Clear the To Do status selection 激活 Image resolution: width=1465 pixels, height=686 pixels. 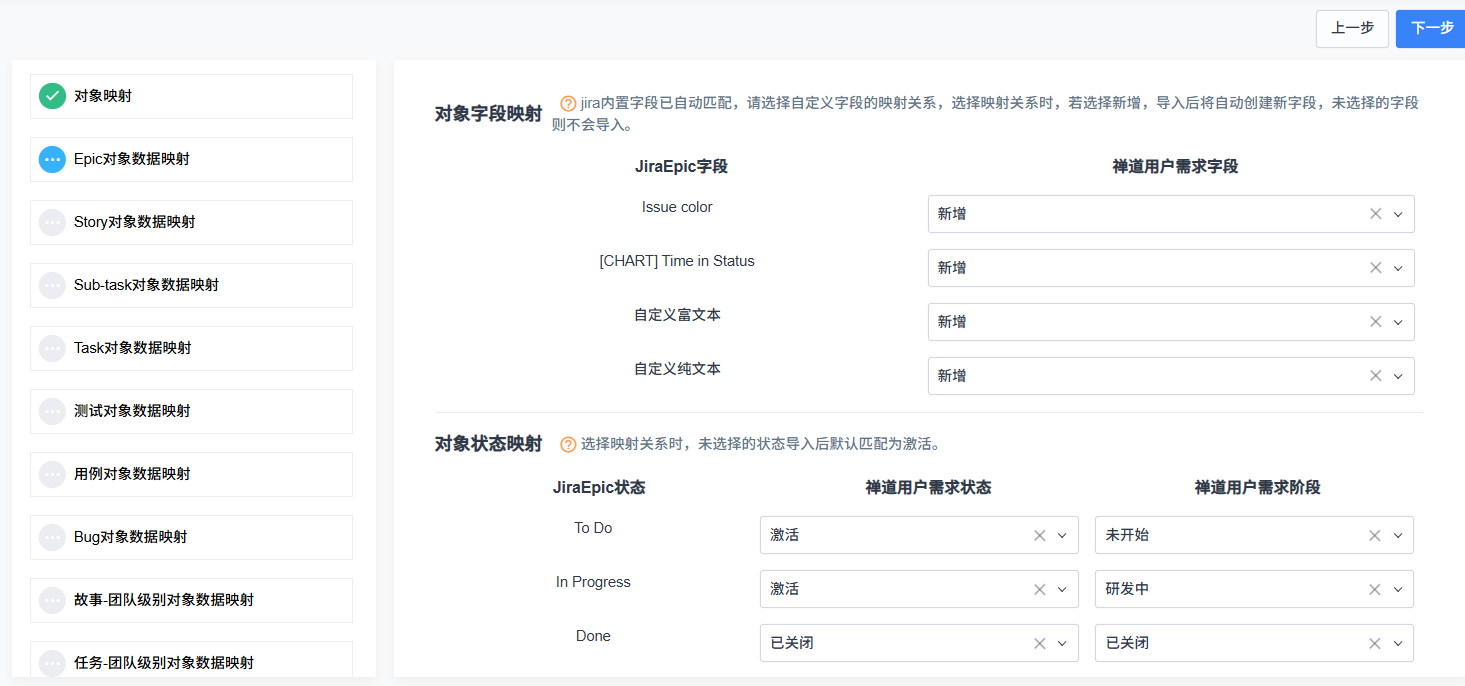pyautogui.click(x=1040, y=535)
